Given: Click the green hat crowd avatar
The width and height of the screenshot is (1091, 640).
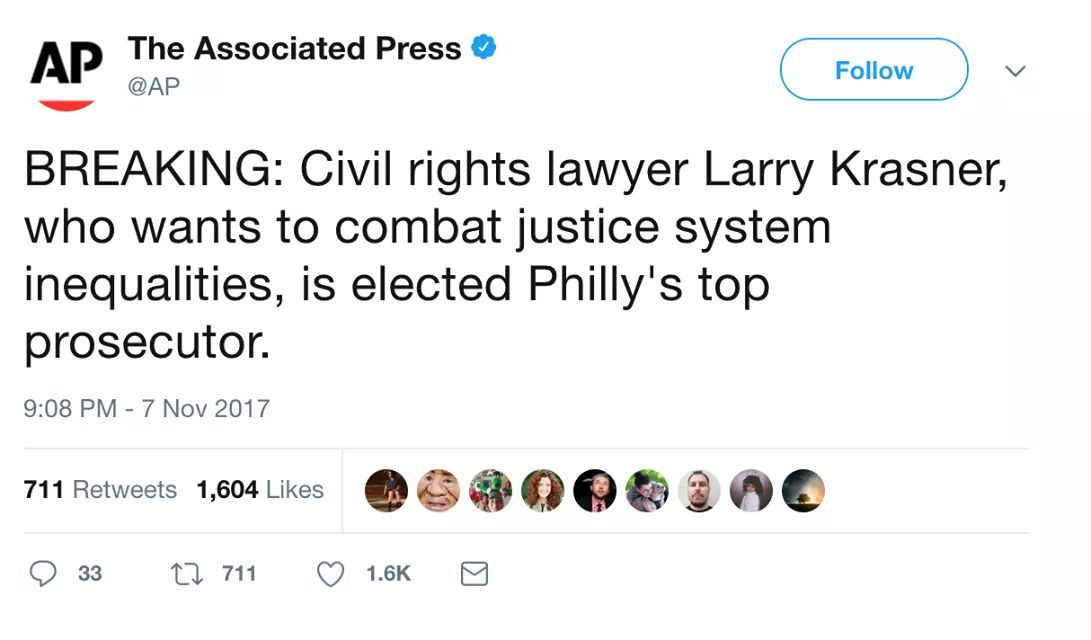Looking at the screenshot, I should click(x=491, y=490).
